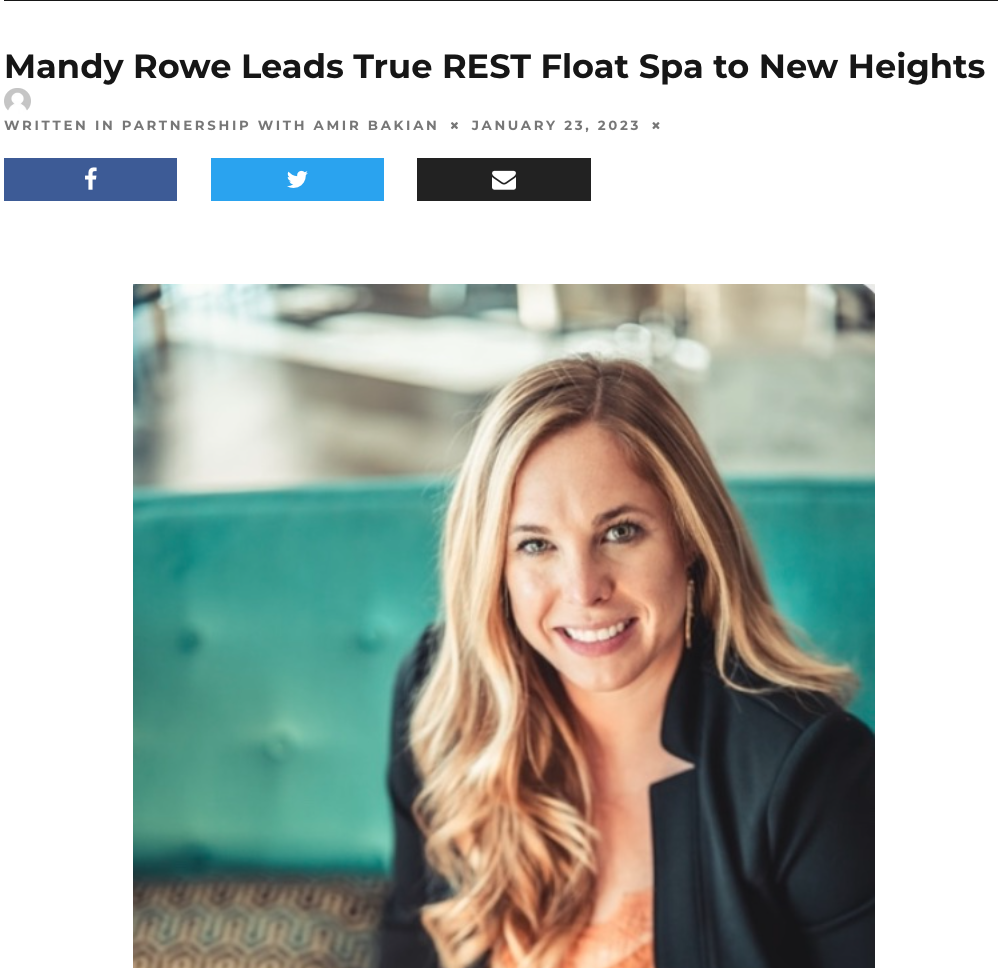Screen dimensions: 998x968
Task: Open the gray author avatar icon
Action: click(x=17, y=101)
